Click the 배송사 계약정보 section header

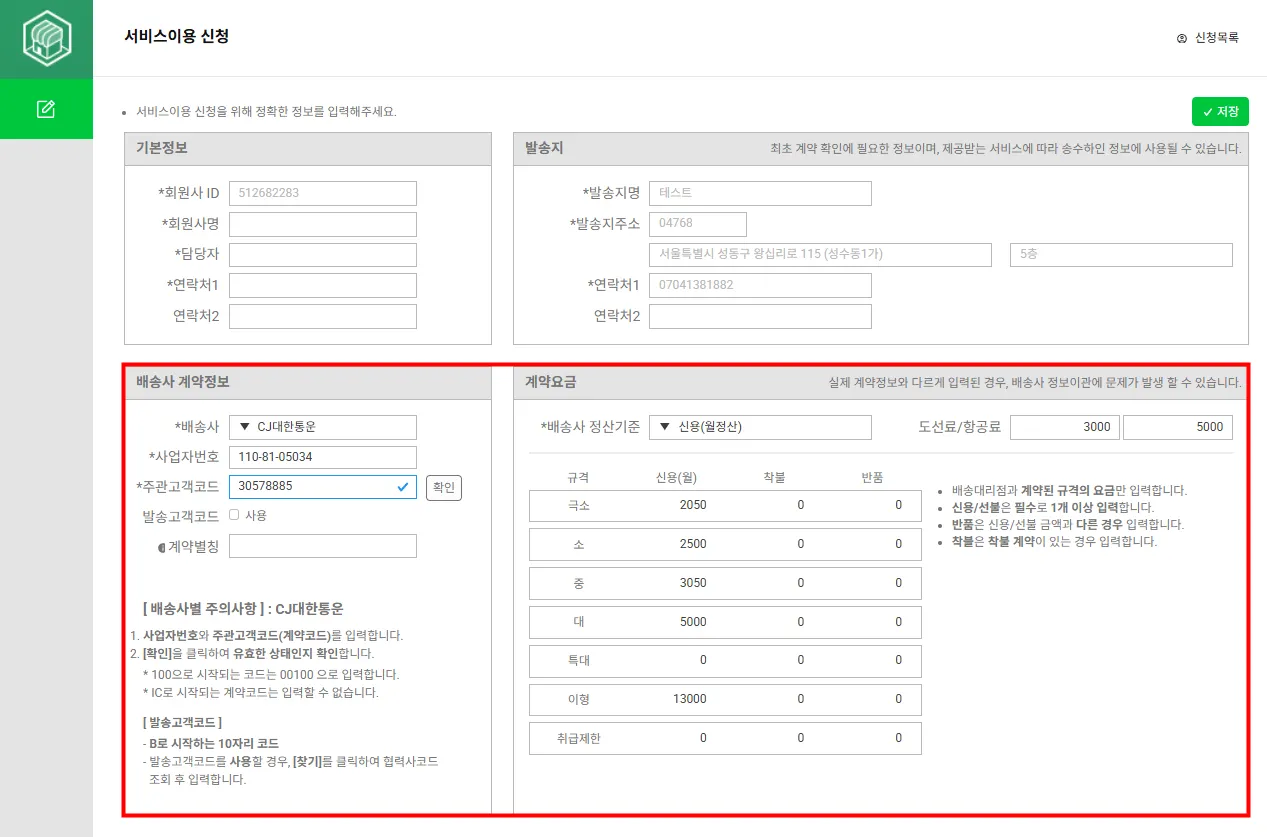pyautogui.click(x=183, y=382)
